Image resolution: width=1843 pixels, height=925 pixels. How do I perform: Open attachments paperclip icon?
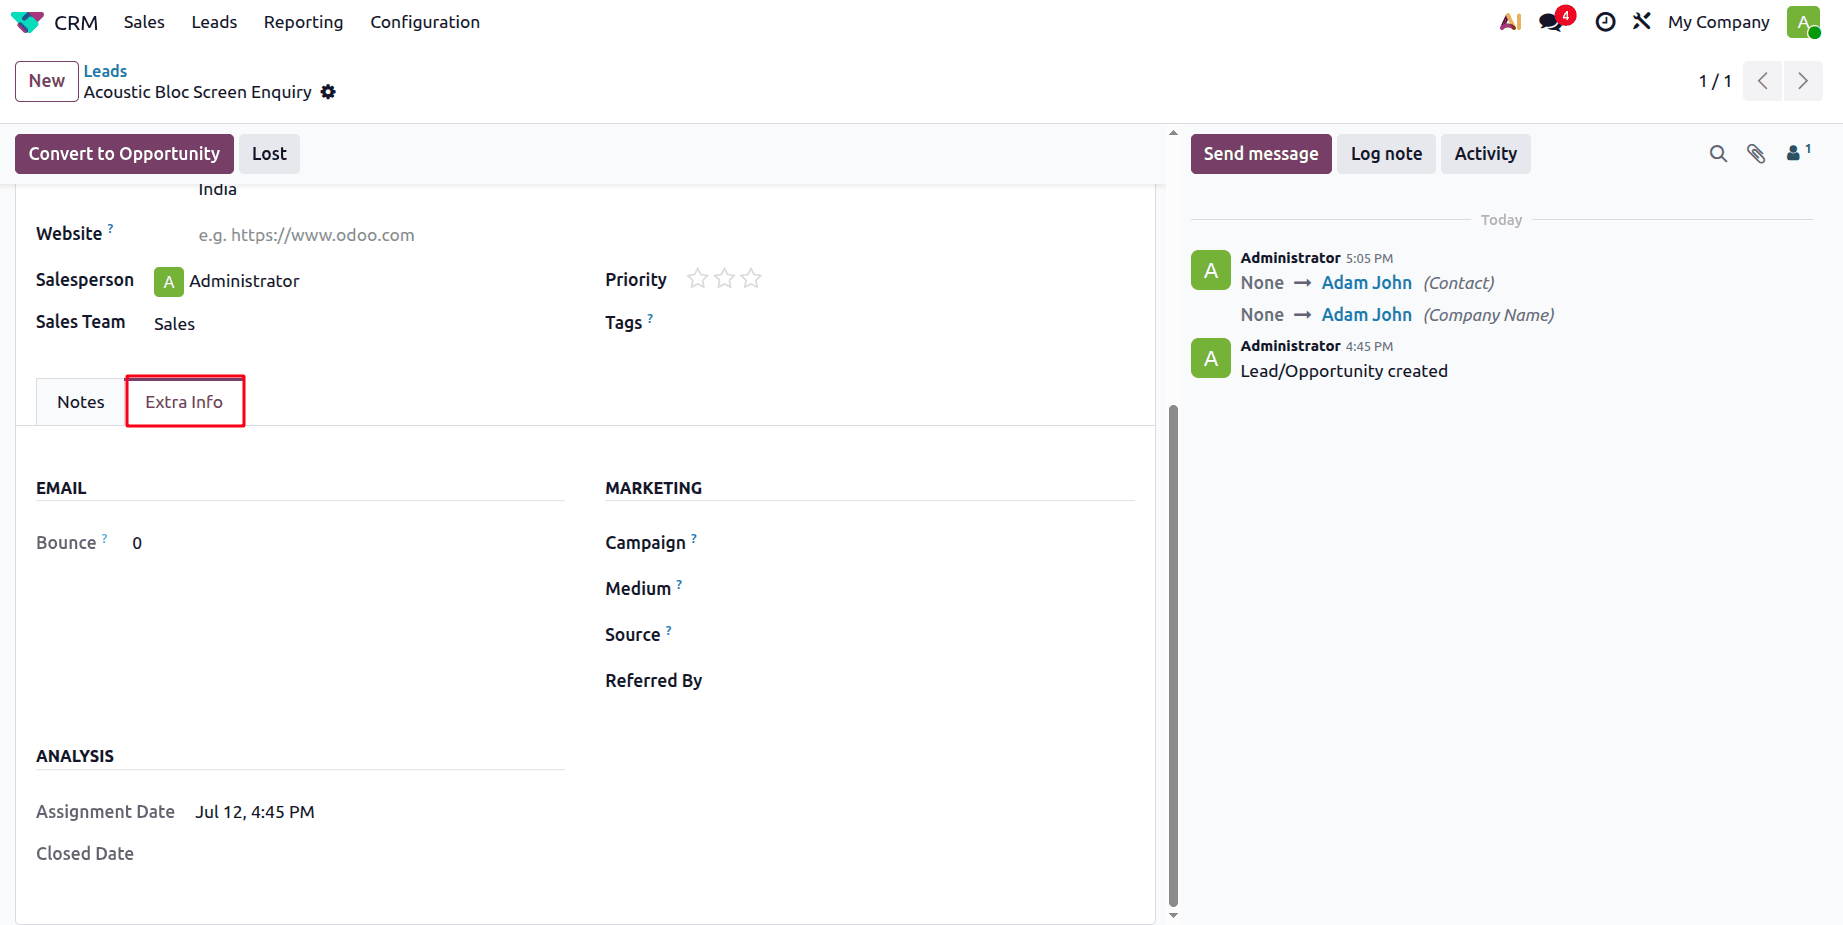pyautogui.click(x=1756, y=154)
